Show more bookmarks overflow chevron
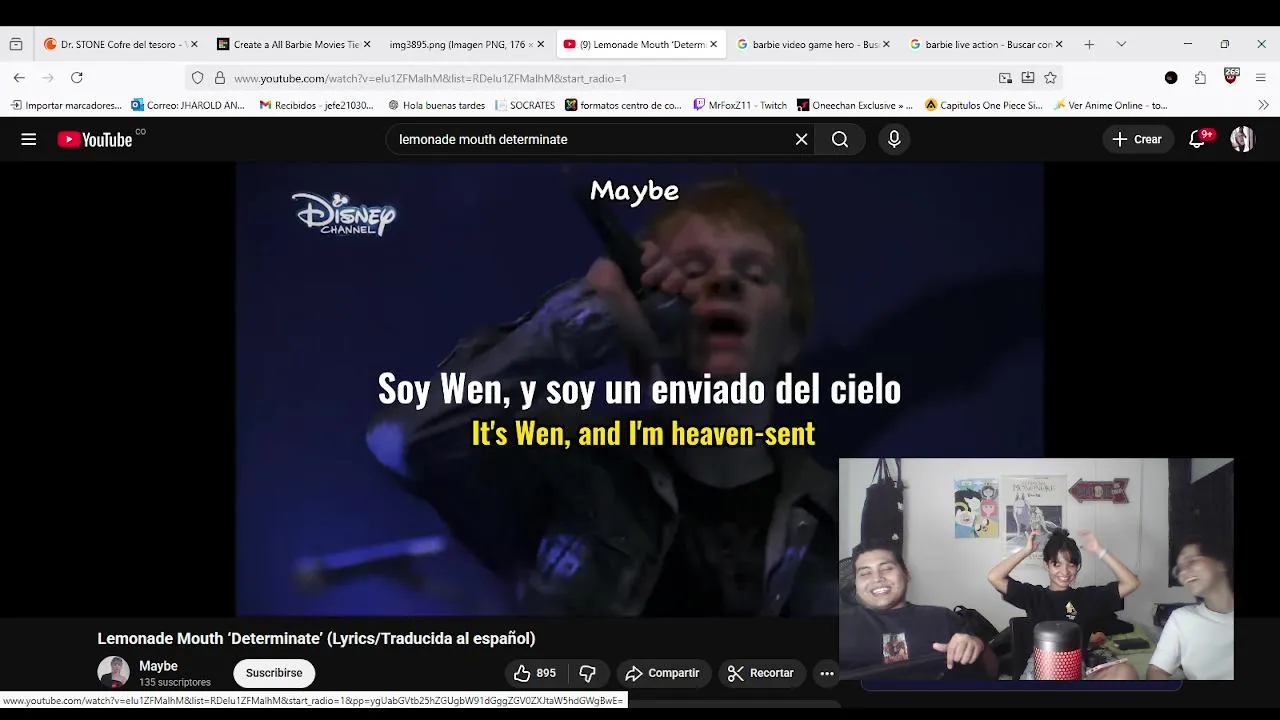The height and width of the screenshot is (720, 1280). point(1263,105)
